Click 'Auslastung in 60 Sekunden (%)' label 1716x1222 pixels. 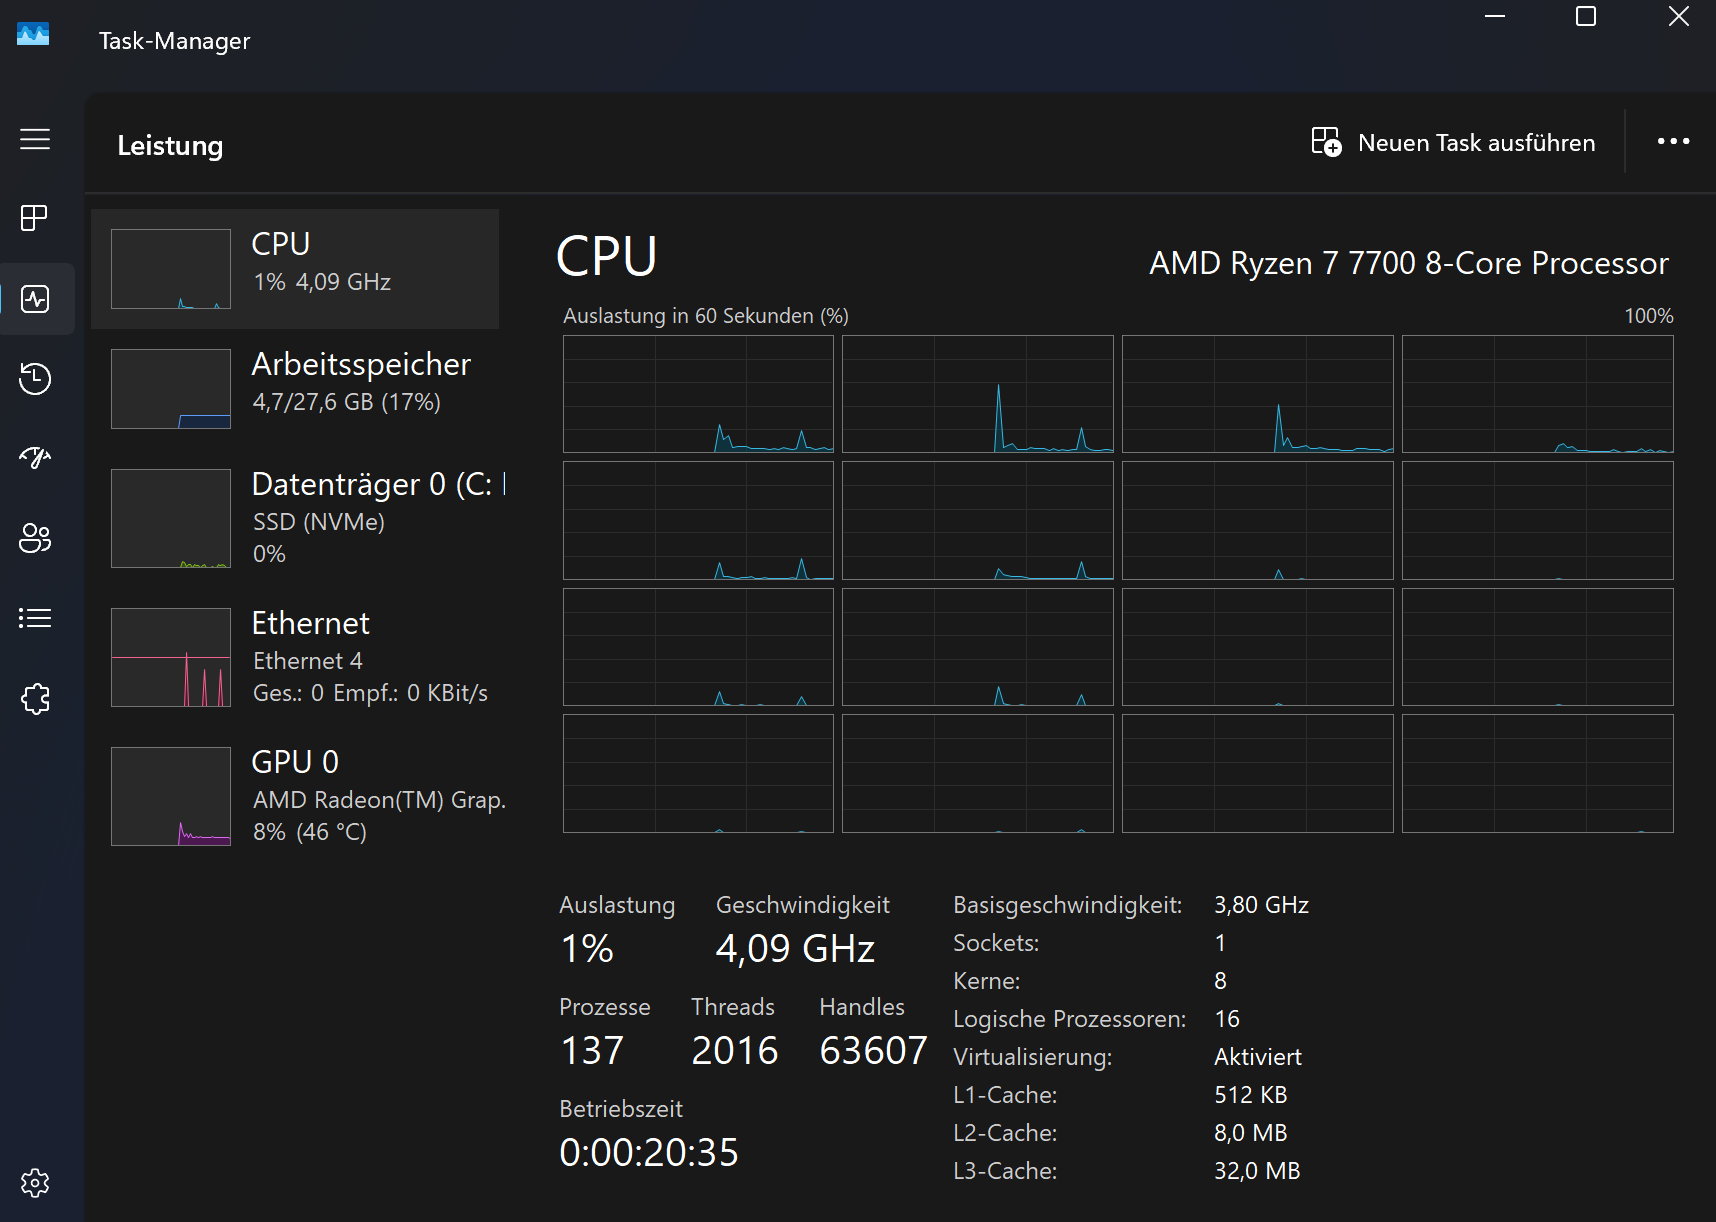(x=706, y=316)
